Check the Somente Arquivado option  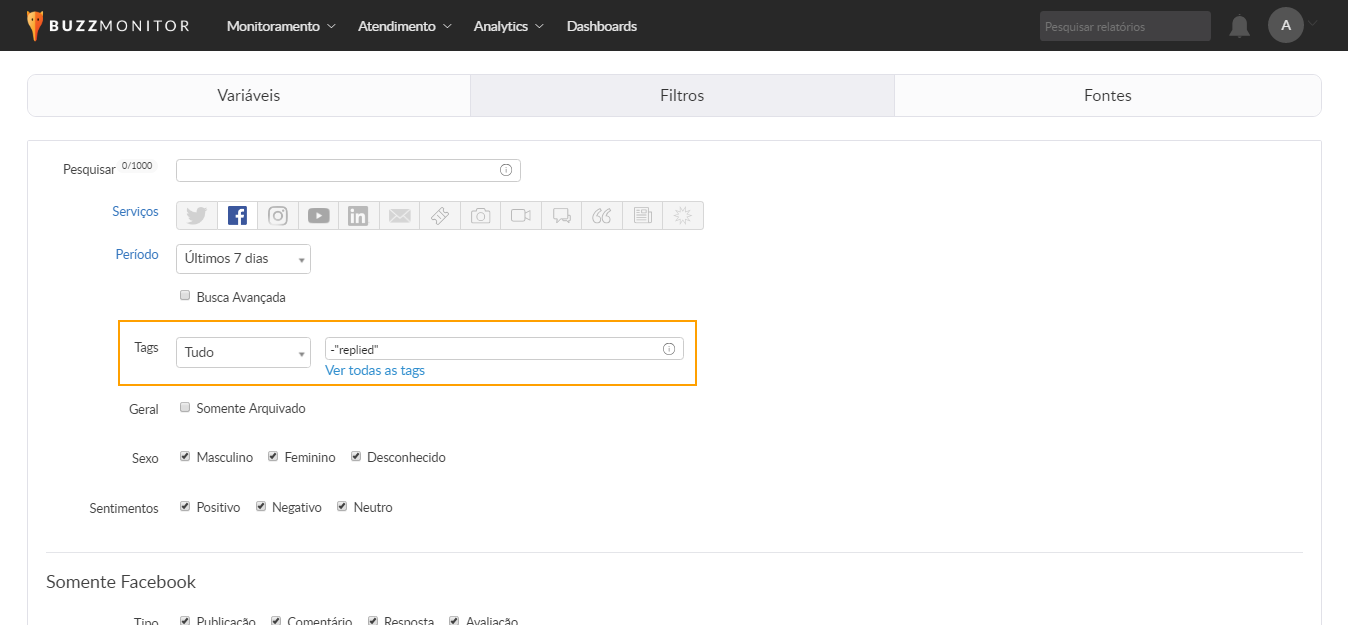(x=185, y=408)
